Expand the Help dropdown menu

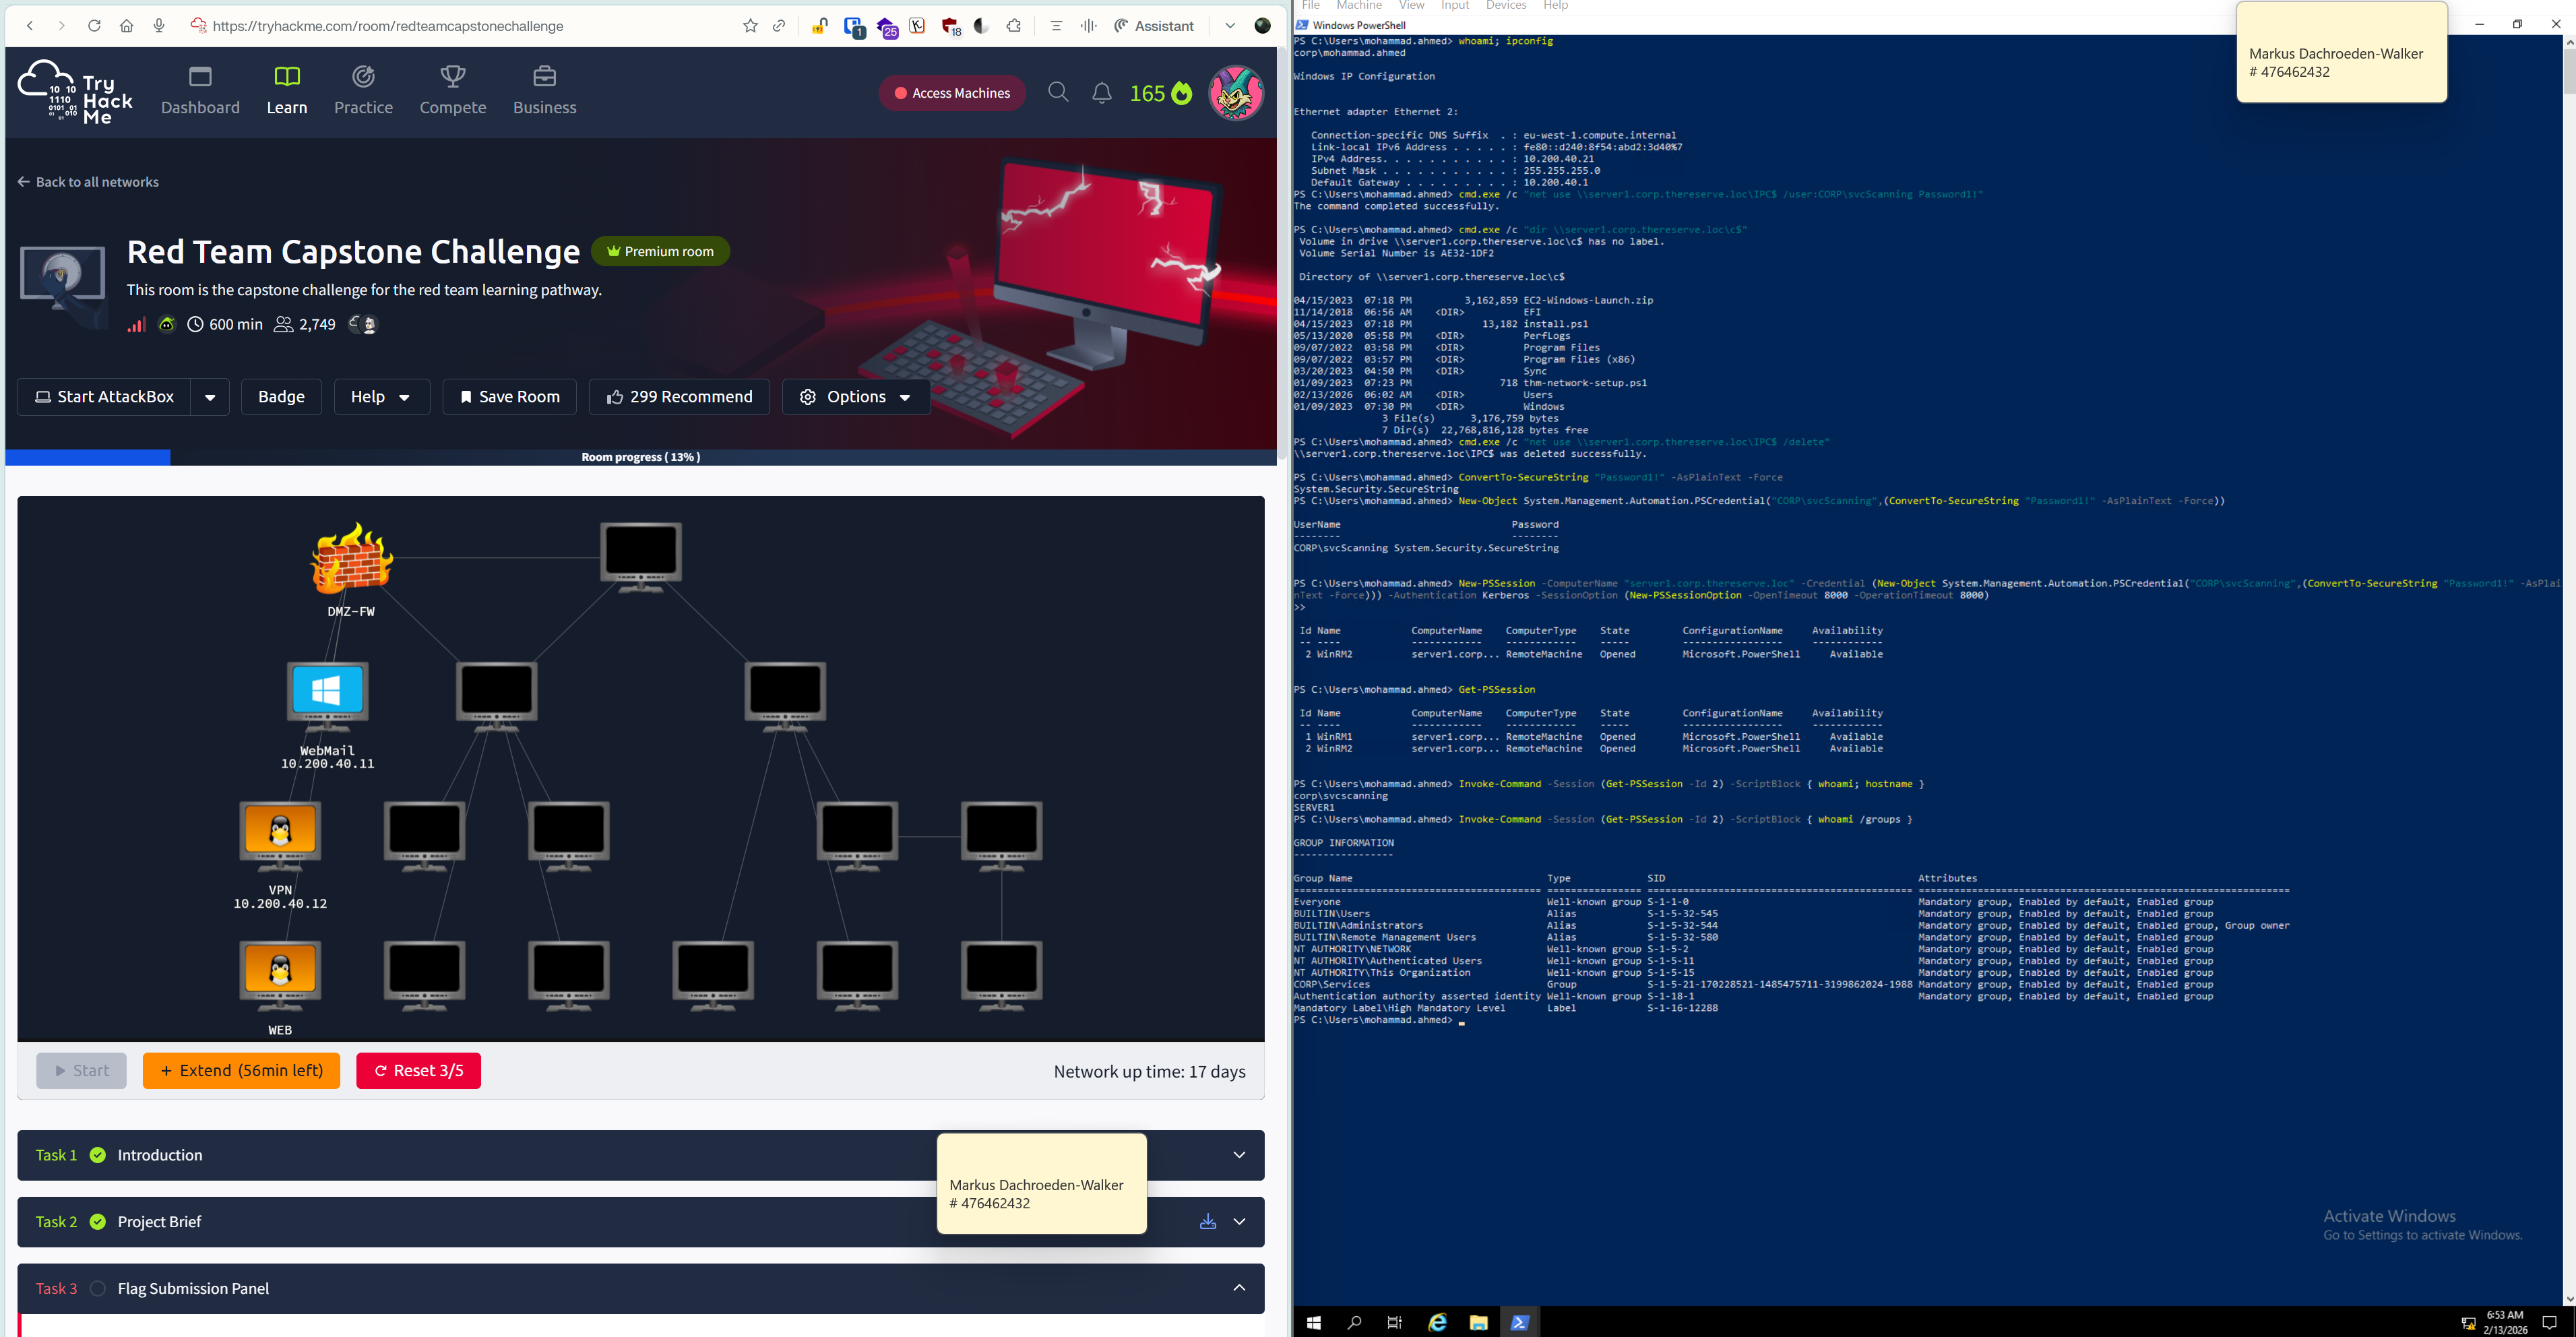tap(381, 397)
